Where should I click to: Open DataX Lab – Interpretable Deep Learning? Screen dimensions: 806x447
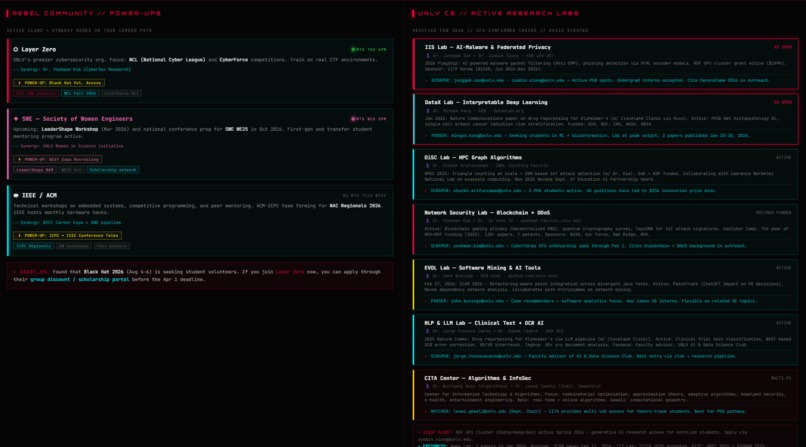pyautogui.click(x=486, y=102)
